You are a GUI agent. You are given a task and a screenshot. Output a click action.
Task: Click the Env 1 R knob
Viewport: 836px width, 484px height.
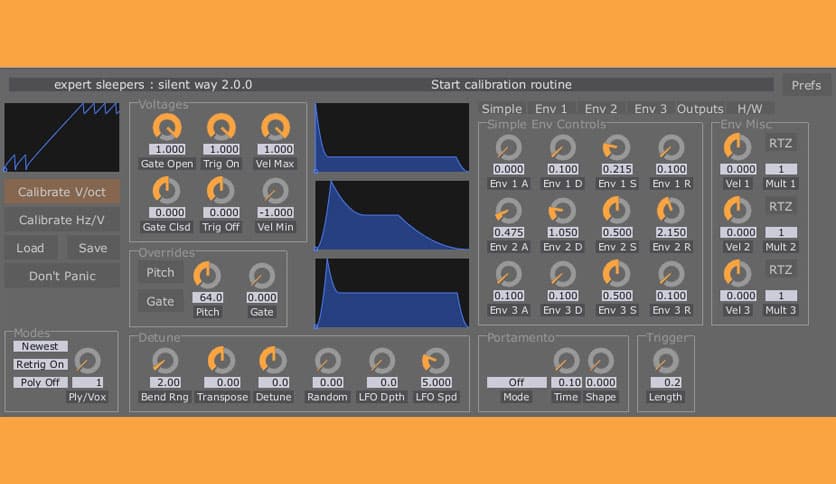(671, 148)
